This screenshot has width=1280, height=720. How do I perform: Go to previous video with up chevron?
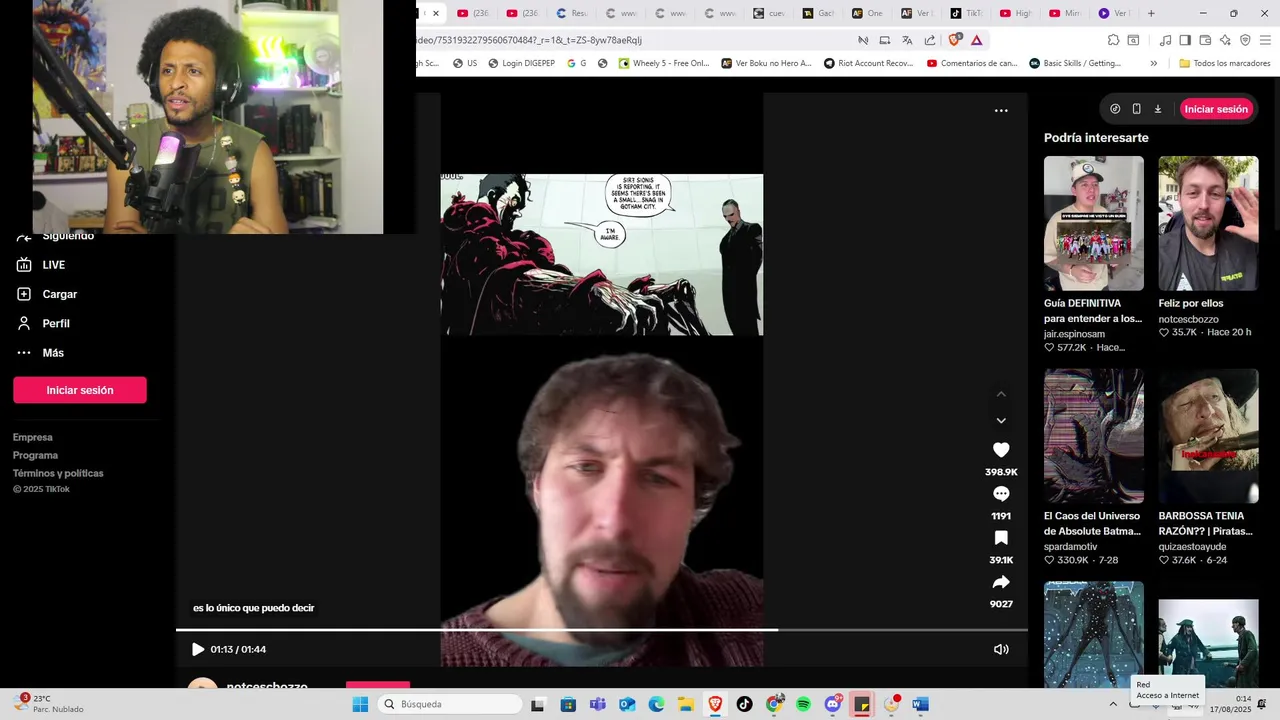(1001, 394)
